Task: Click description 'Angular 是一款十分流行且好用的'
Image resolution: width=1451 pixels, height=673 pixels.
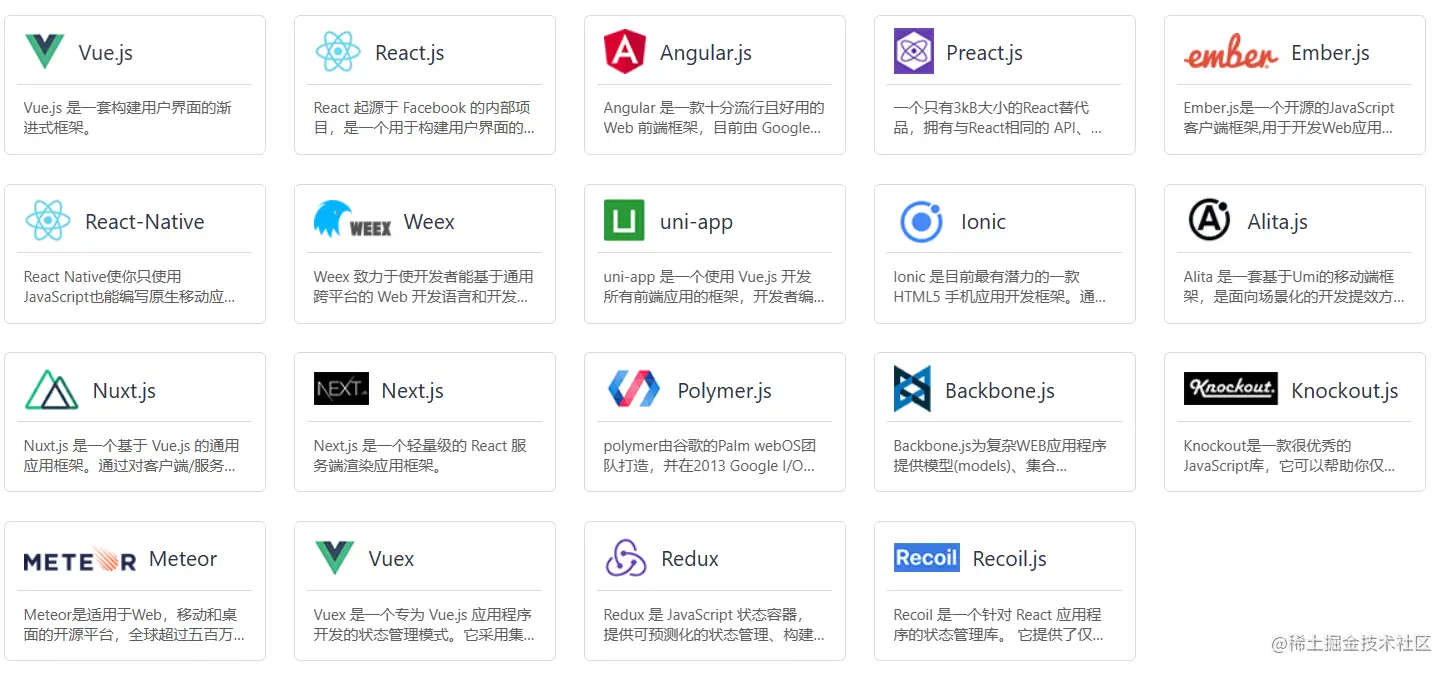Action: (x=714, y=118)
